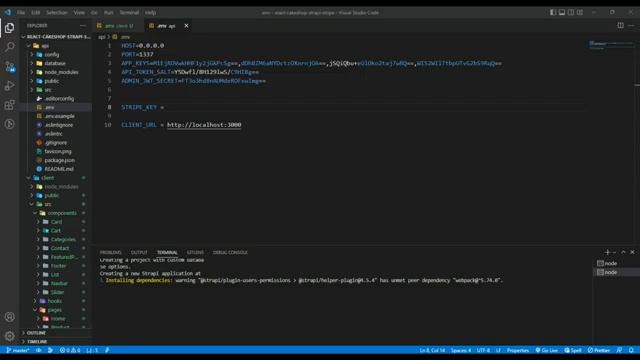
Task: Open the Search view in activity bar
Action: (9, 47)
